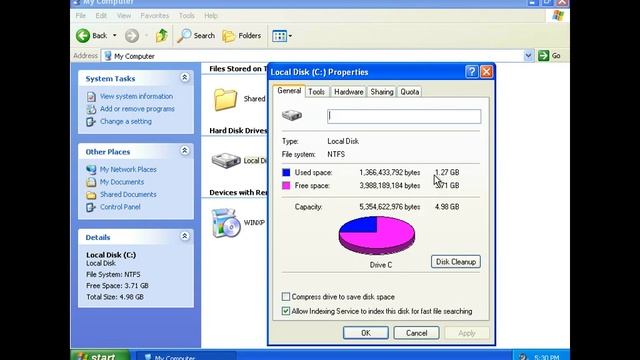This screenshot has width=640, height=360.
Task: Click the drive icon in Properties dialog
Action: pyautogui.click(x=292, y=116)
